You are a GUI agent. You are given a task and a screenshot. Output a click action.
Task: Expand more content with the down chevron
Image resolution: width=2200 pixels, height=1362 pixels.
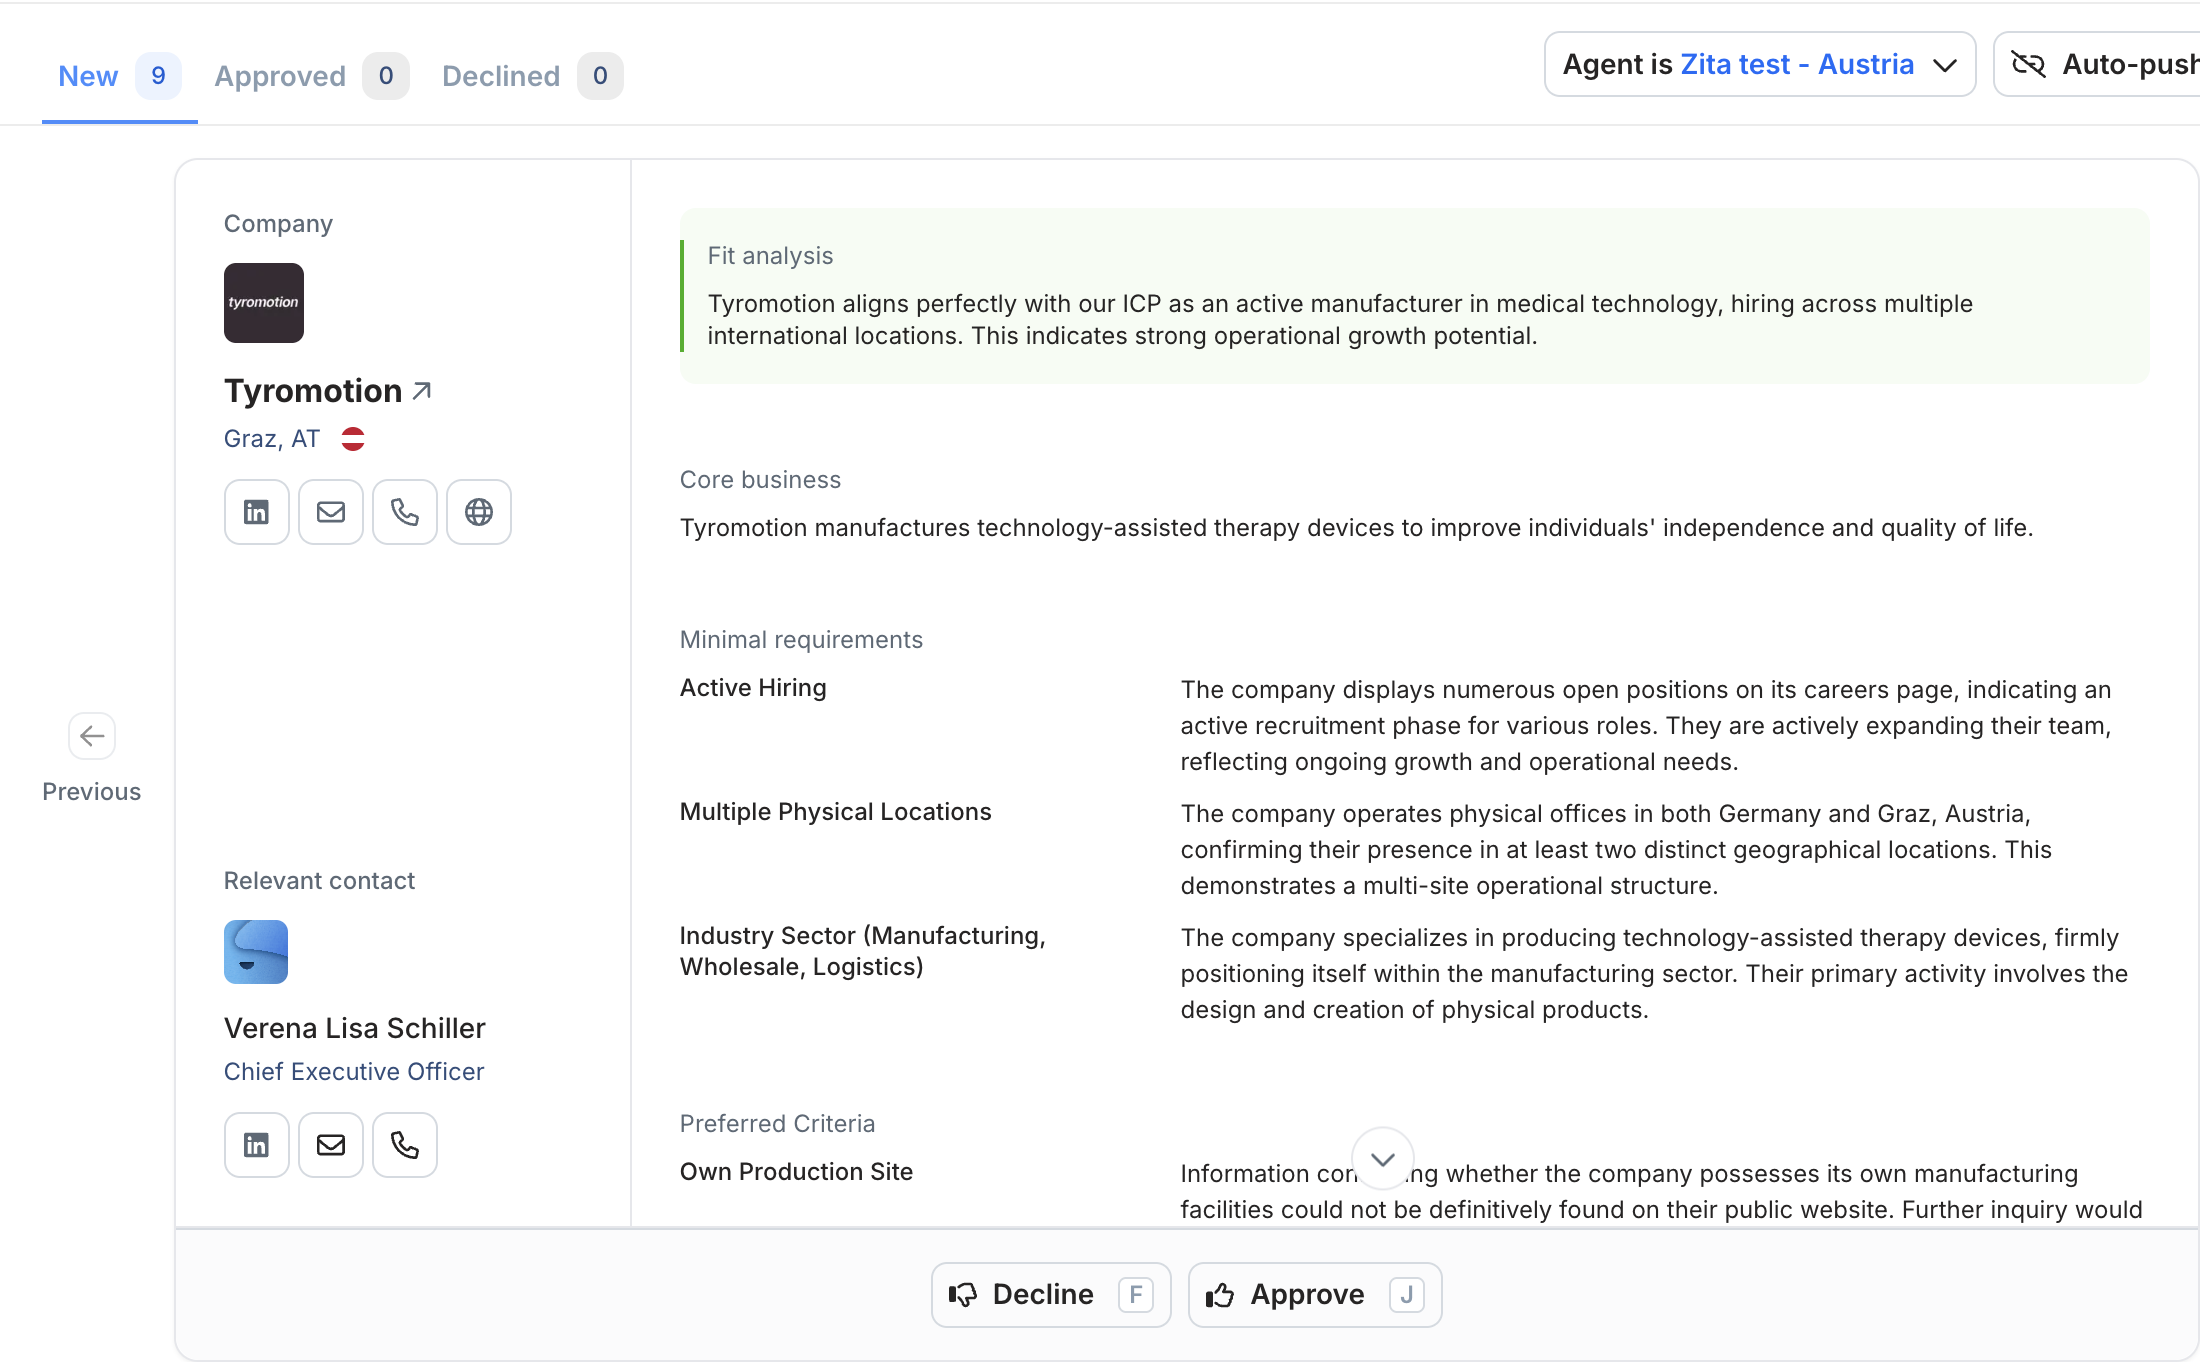click(1382, 1159)
